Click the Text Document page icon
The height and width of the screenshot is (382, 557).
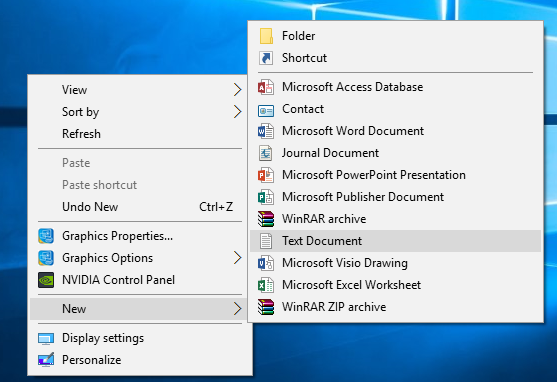266,241
